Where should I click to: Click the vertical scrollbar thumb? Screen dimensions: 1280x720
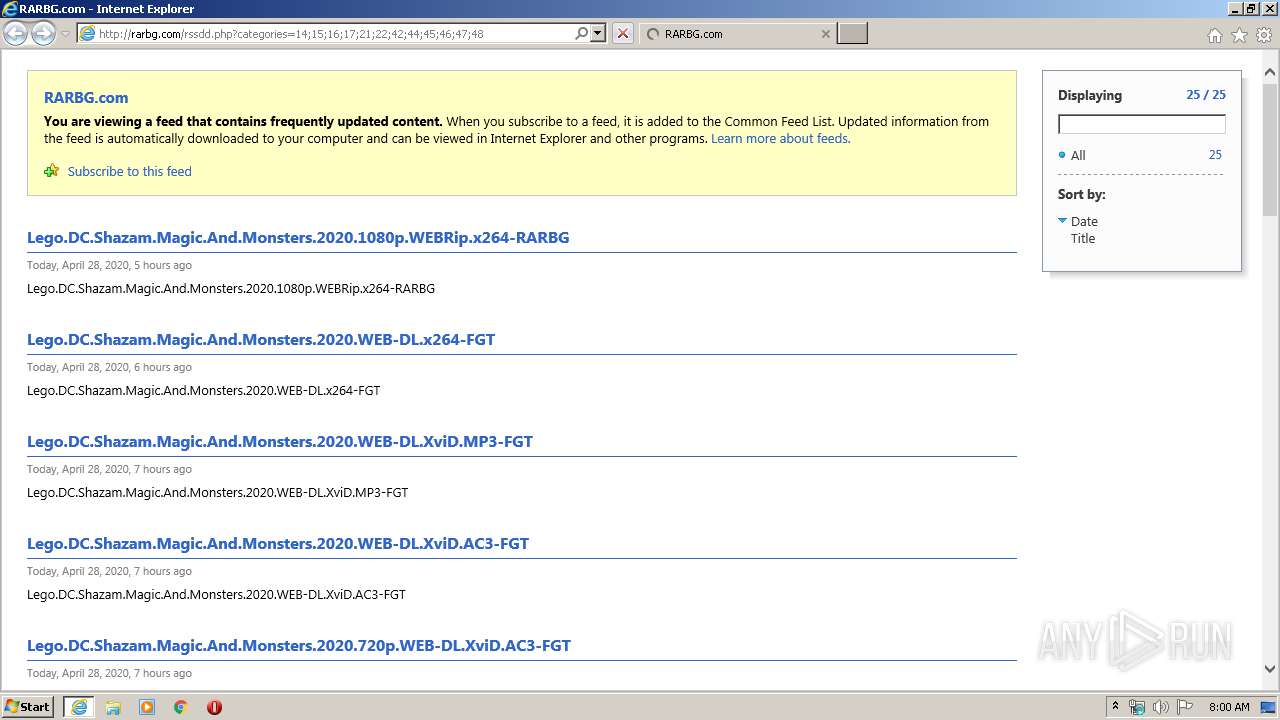(x=1270, y=150)
